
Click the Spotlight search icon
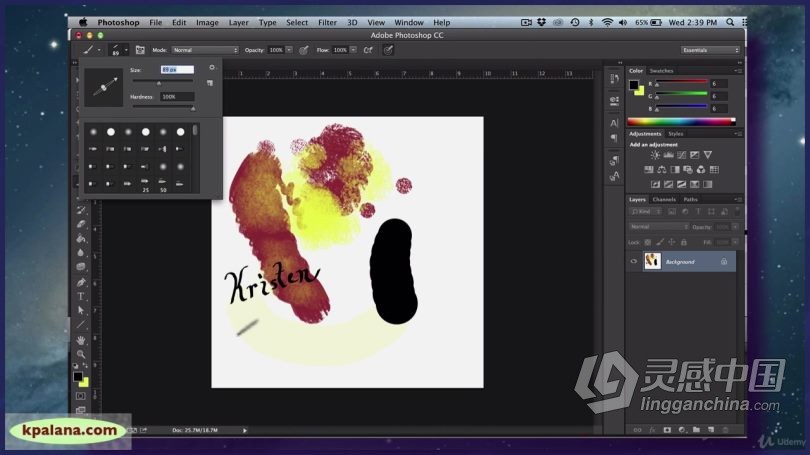[x=730, y=22]
